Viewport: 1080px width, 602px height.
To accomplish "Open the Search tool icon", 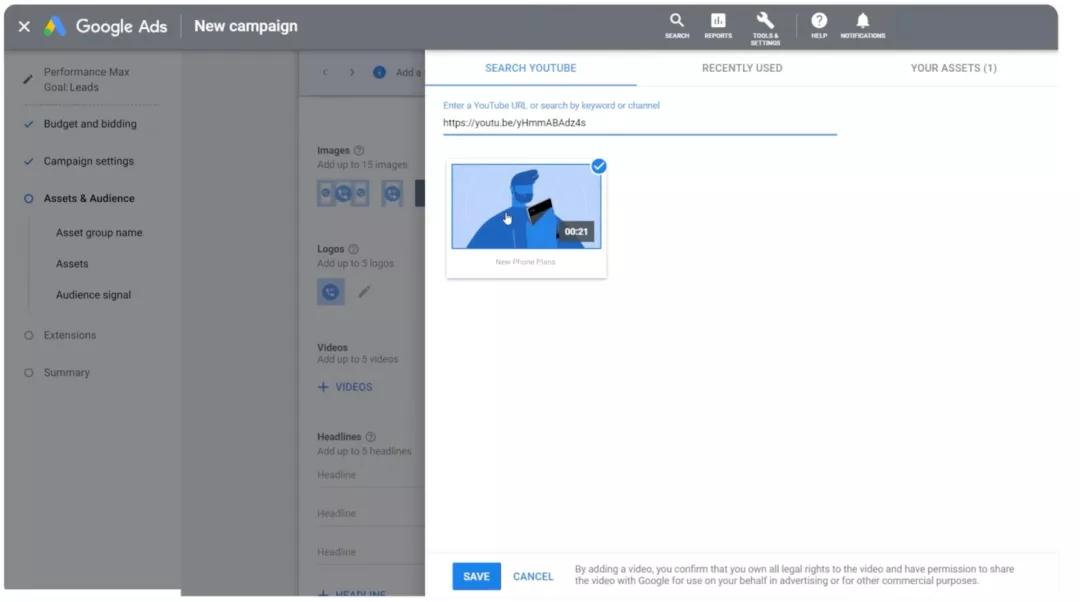I will [x=676, y=21].
